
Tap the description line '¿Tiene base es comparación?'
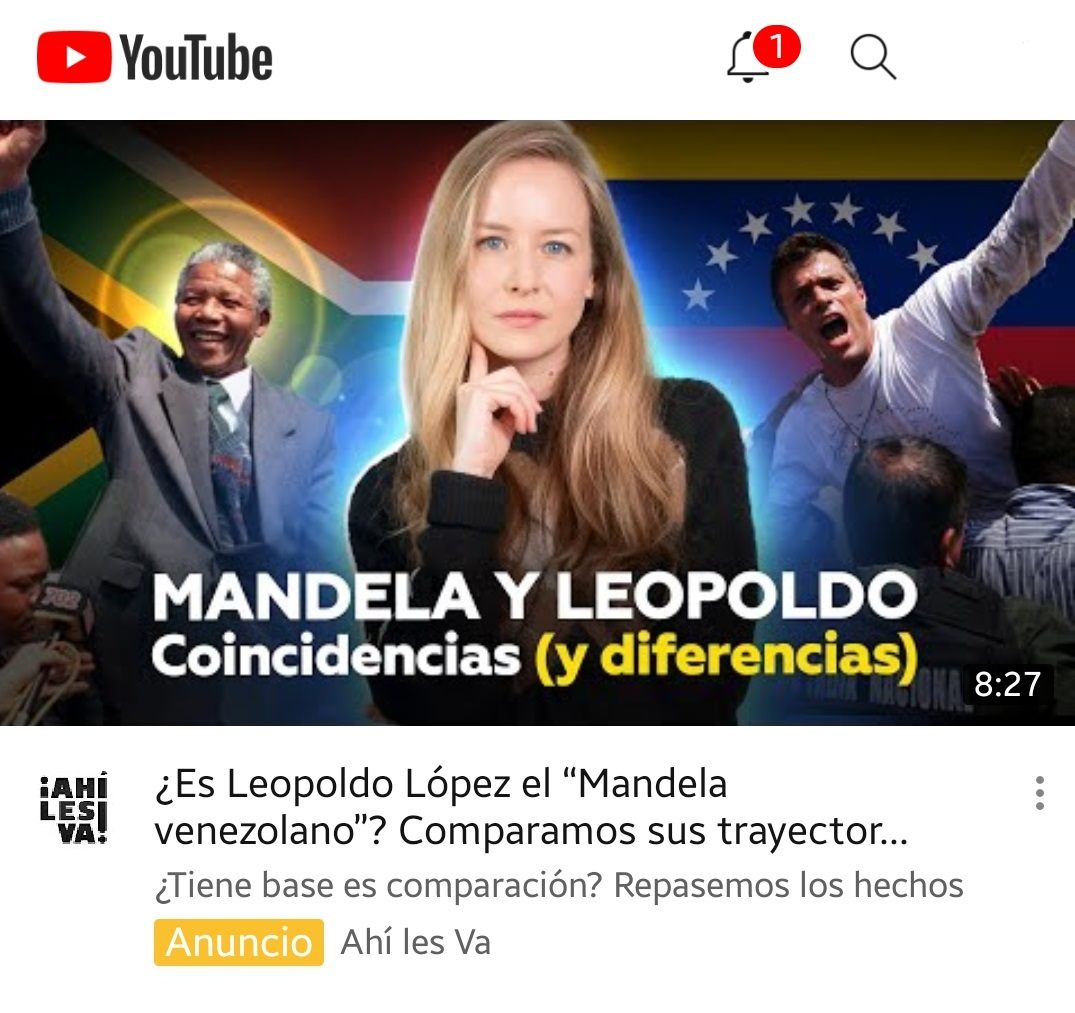point(378,885)
